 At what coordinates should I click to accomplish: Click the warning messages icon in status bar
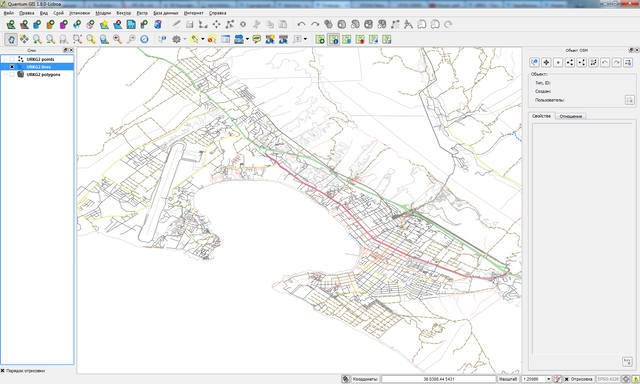click(x=635, y=379)
